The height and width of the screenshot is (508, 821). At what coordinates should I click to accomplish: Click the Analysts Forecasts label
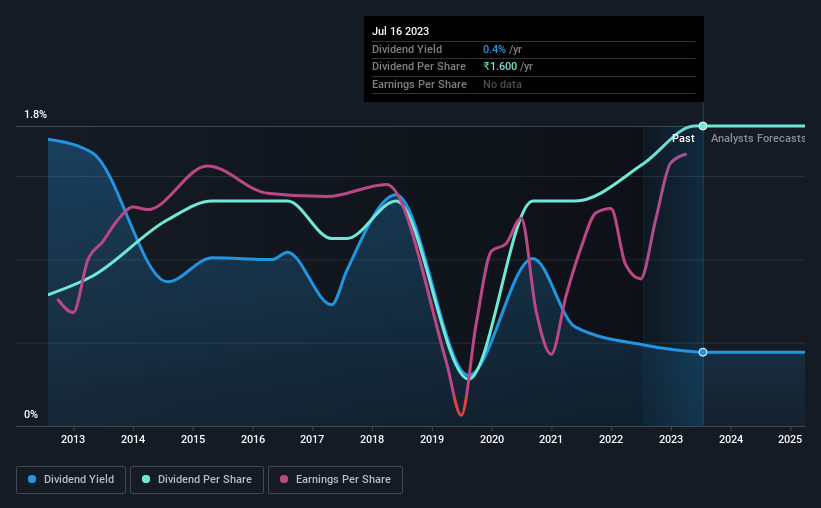[758, 138]
